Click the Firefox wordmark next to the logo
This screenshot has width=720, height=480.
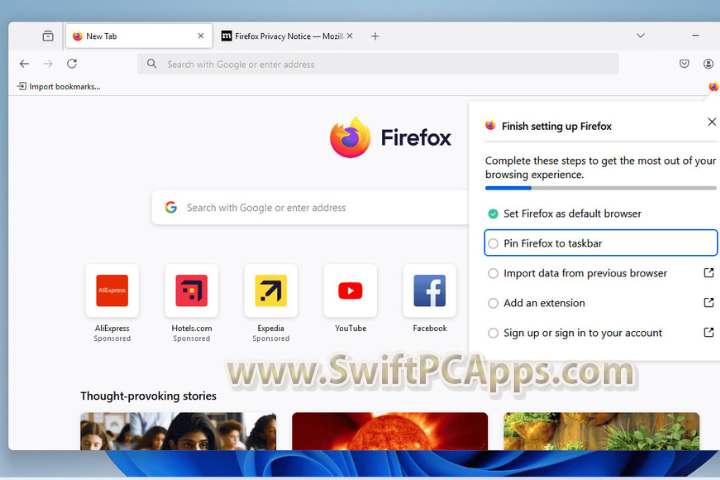(x=416, y=137)
